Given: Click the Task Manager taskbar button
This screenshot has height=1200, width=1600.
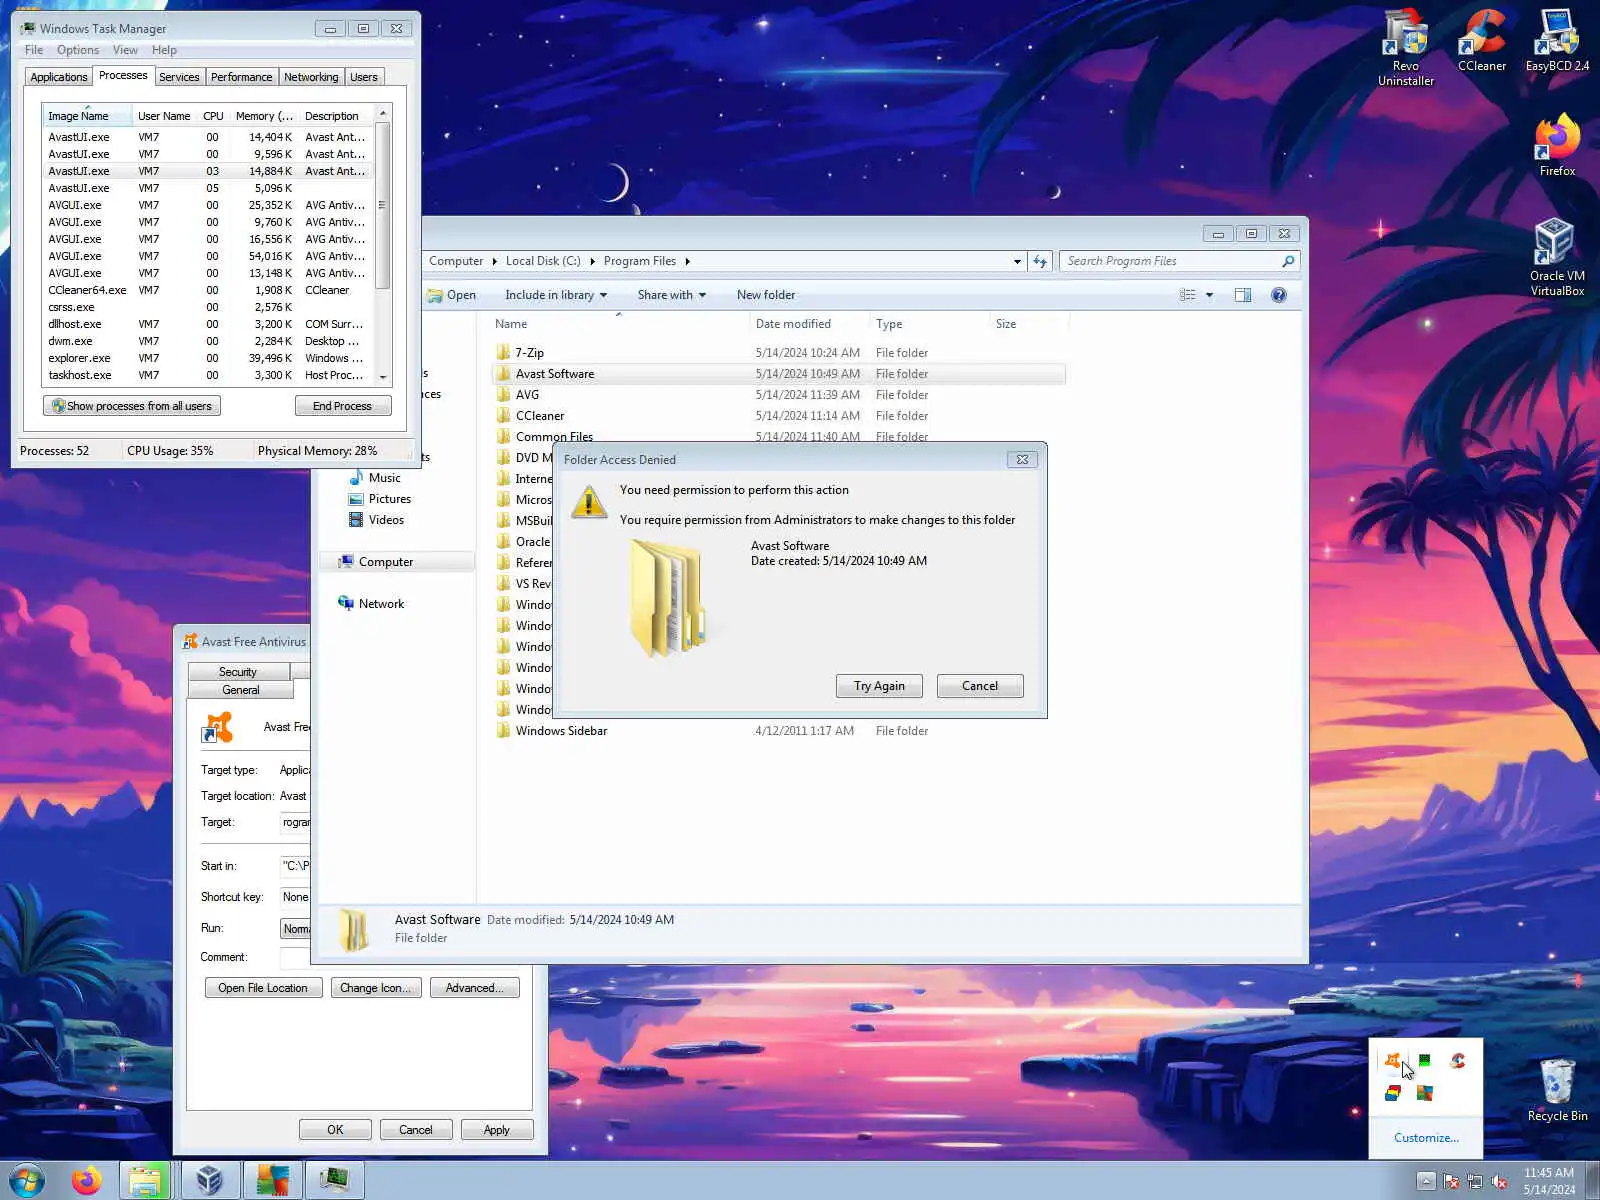Looking at the screenshot, I should [334, 1180].
